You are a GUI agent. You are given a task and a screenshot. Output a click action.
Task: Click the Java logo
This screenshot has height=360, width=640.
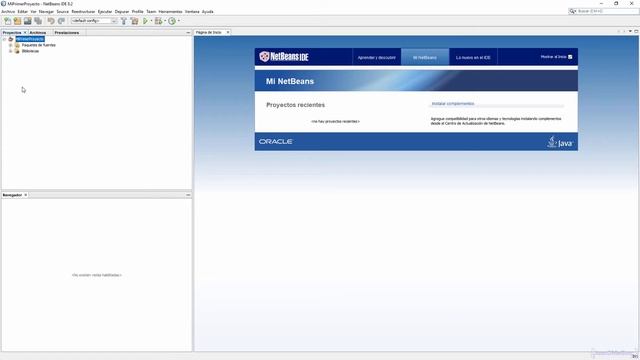560,142
